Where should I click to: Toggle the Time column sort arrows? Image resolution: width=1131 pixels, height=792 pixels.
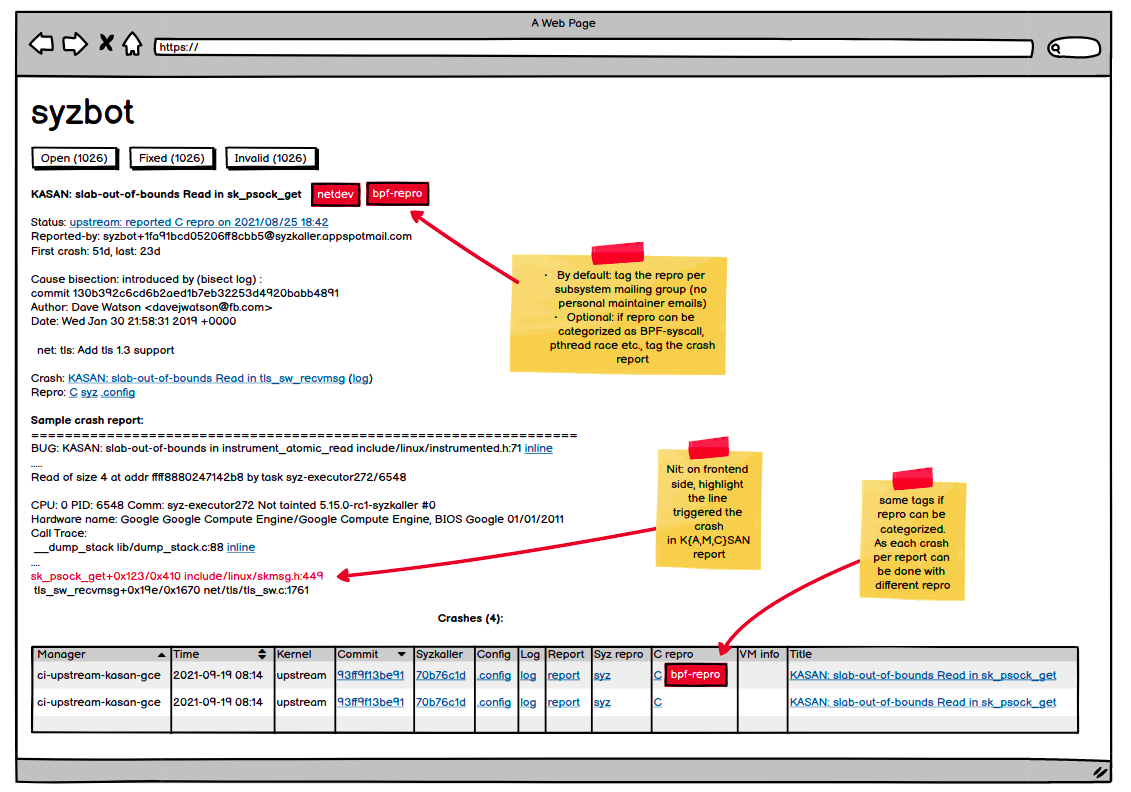point(262,654)
